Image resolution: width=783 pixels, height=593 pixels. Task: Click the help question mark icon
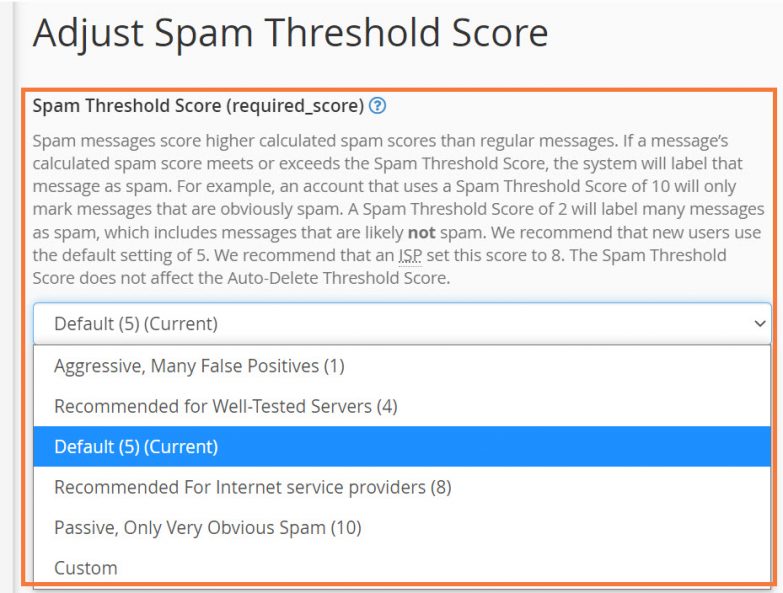tap(377, 105)
